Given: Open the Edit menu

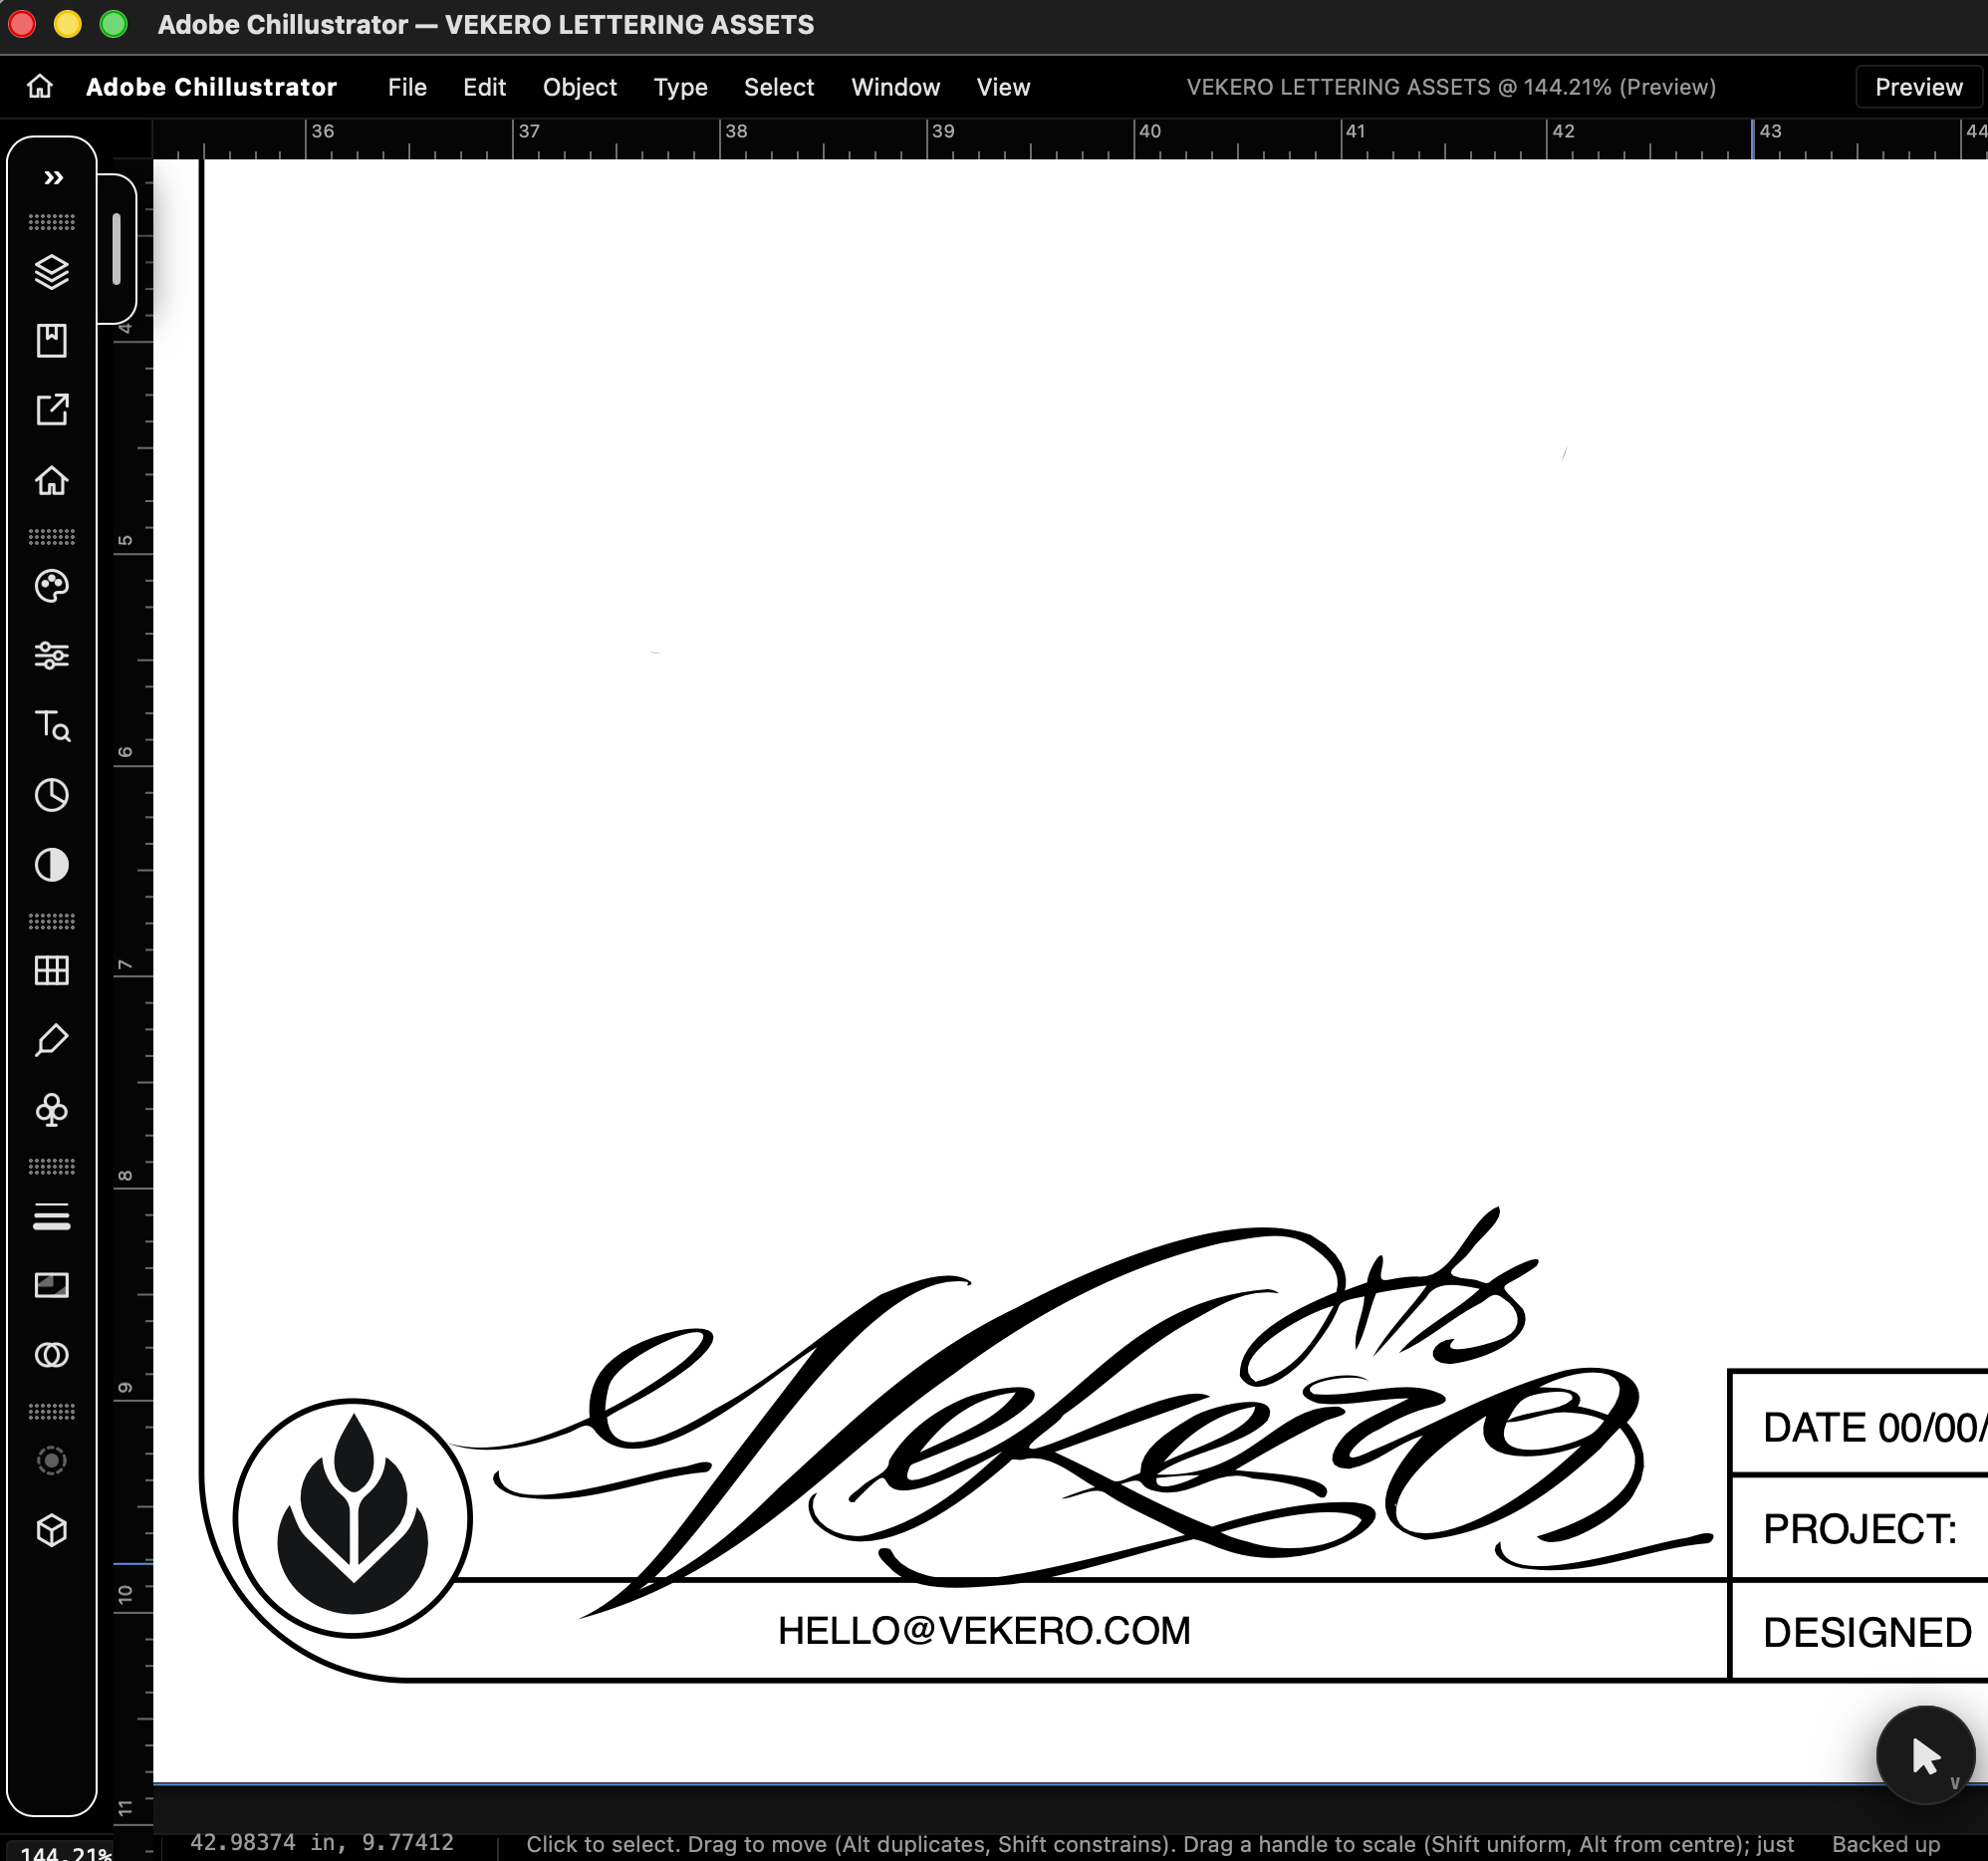Looking at the screenshot, I should tap(484, 87).
